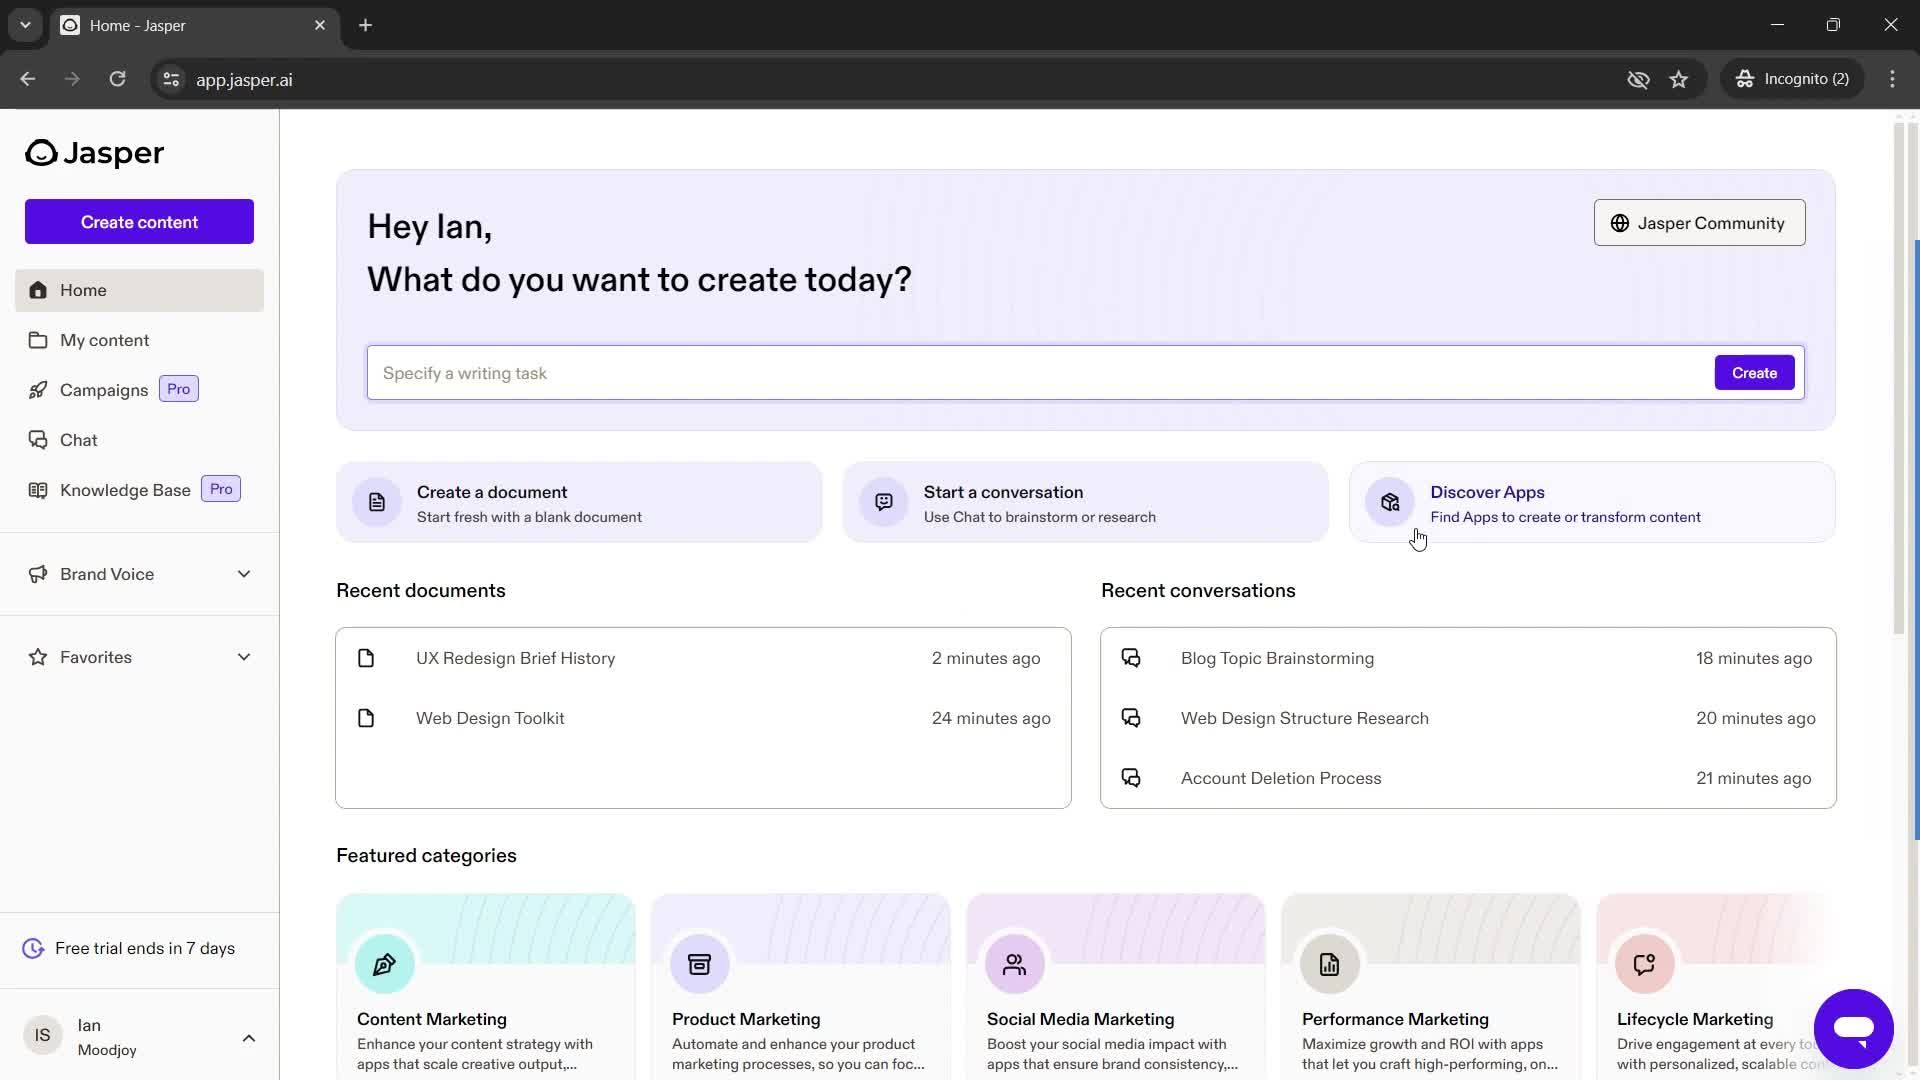Click the Knowledge Base sidebar icon
This screenshot has width=1920, height=1080.
pos(37,489)
